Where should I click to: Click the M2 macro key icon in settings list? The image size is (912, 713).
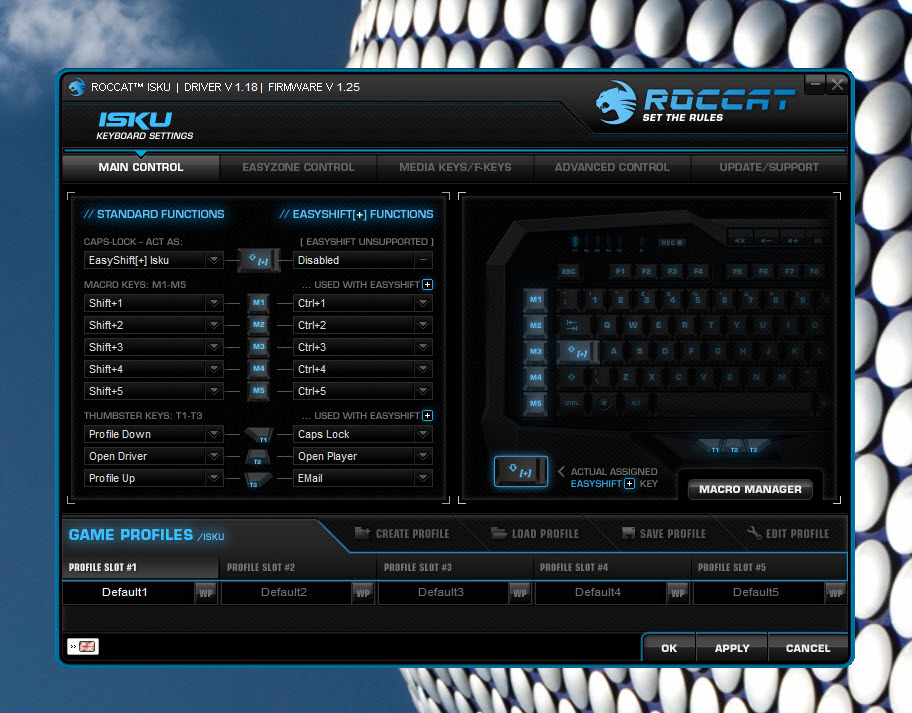click(x=258, y=325)
